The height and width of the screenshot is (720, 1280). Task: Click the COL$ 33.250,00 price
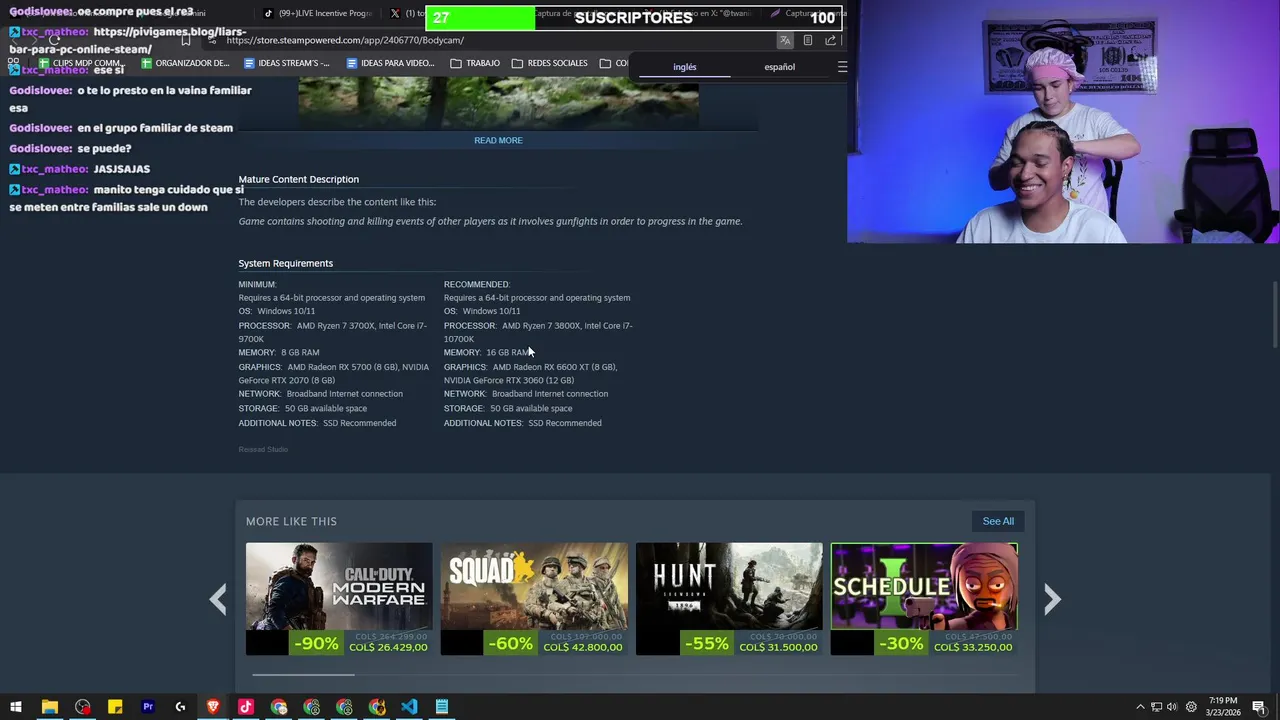click(973, 647)
